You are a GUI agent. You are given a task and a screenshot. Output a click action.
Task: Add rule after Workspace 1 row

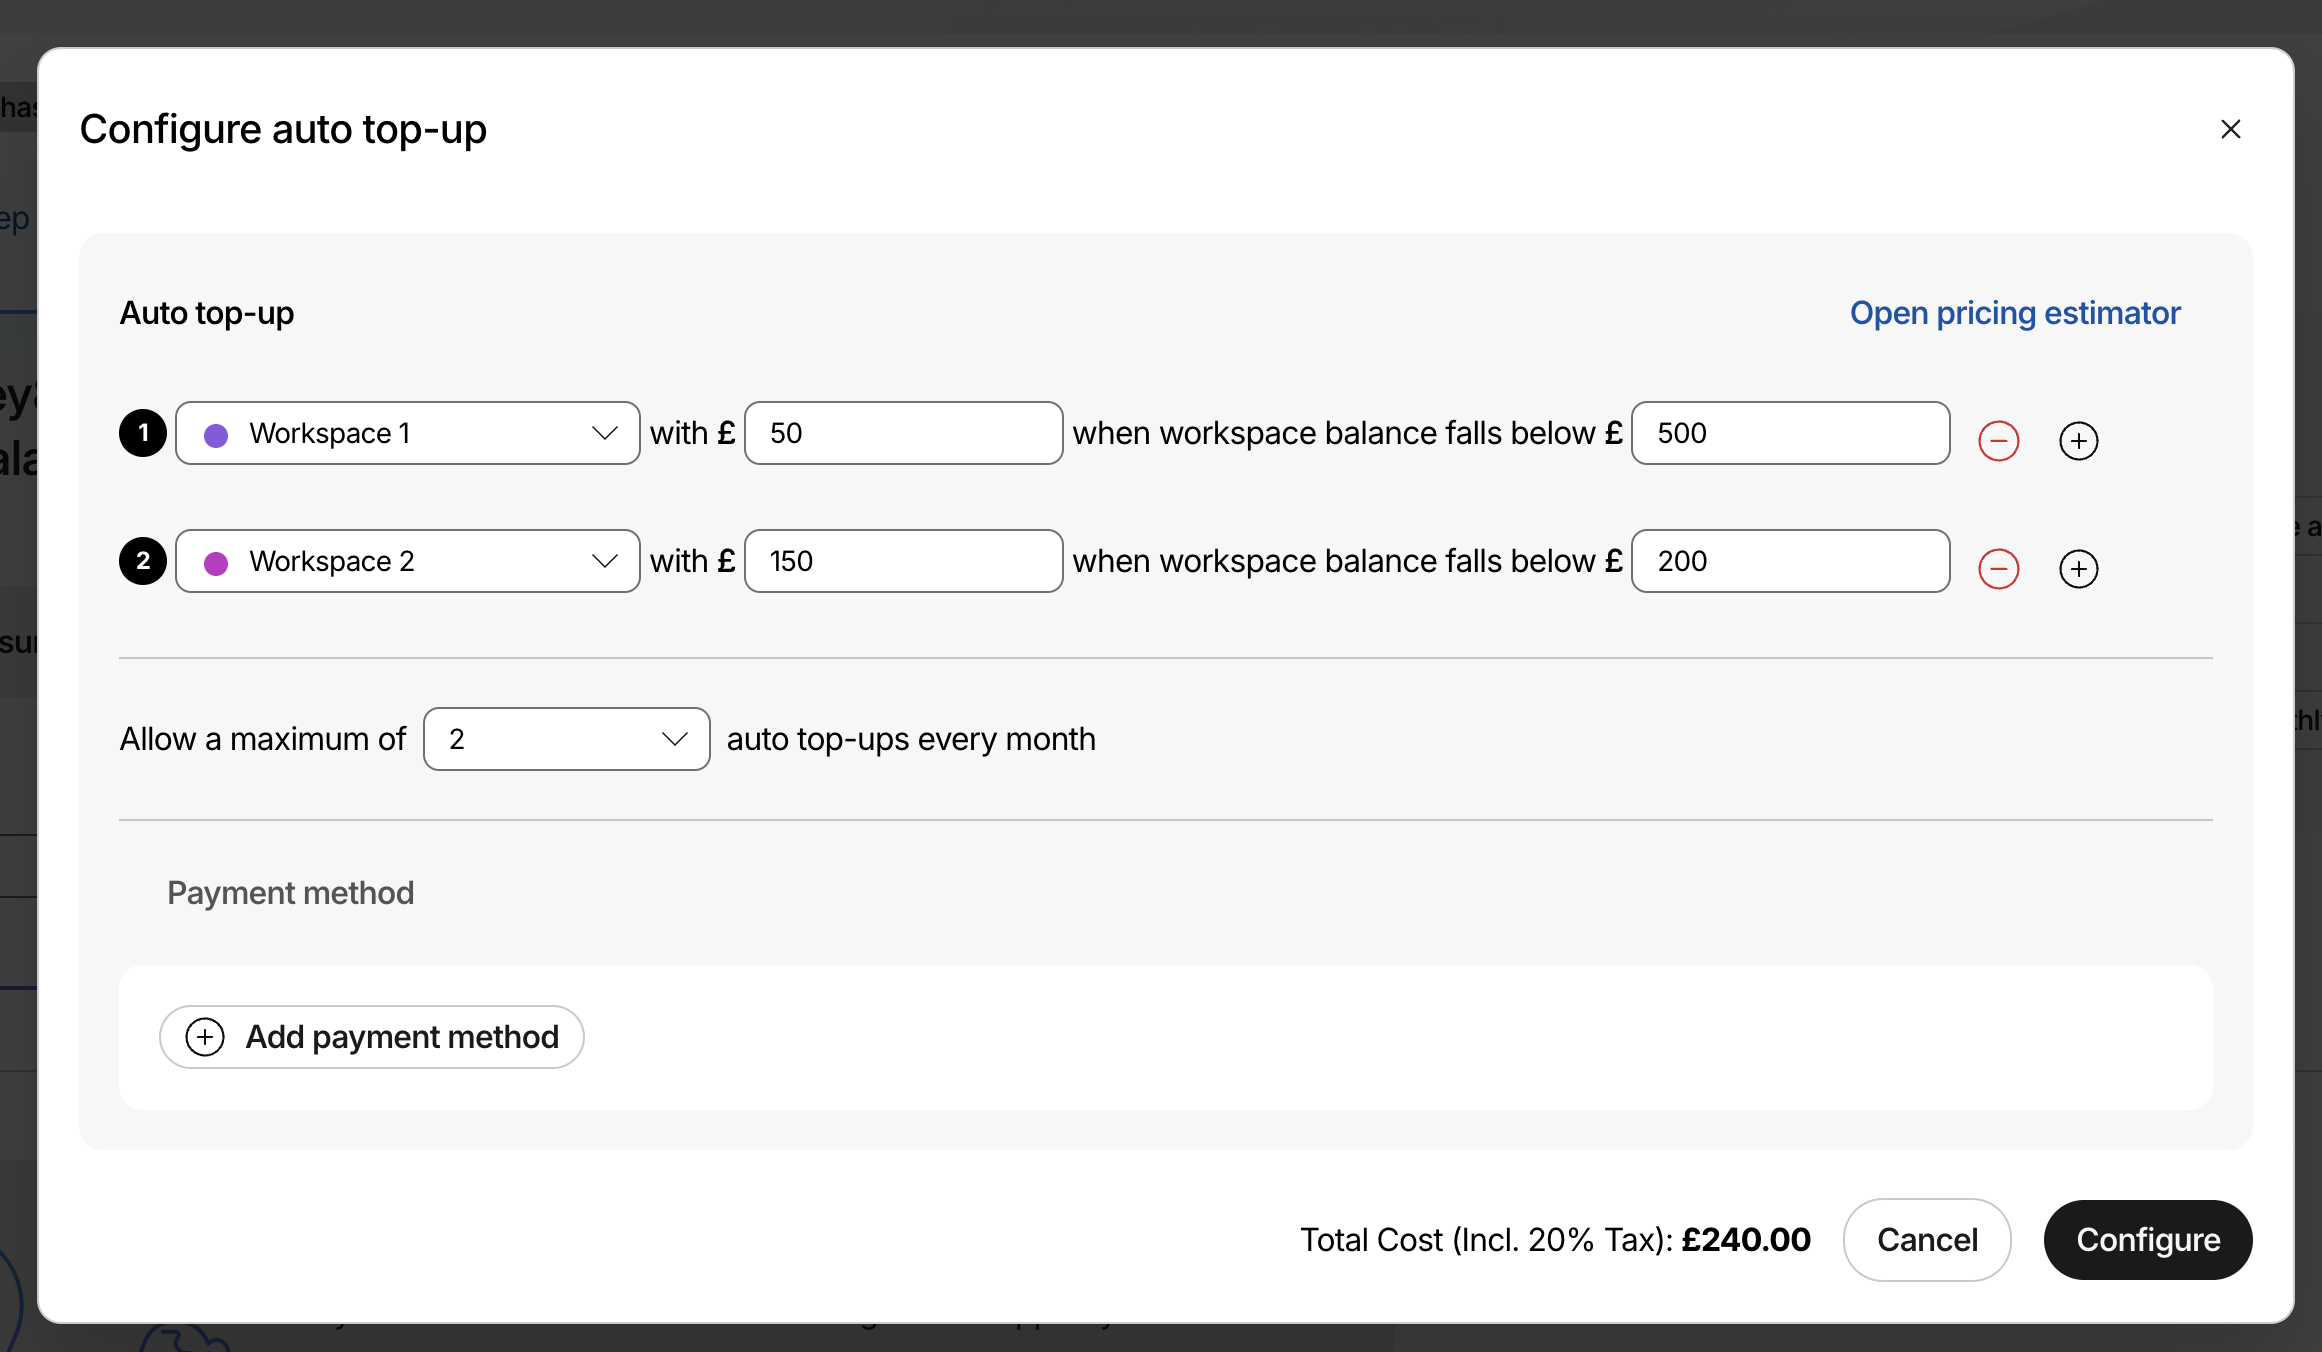pyautogui.click(x=2078, y=441)
